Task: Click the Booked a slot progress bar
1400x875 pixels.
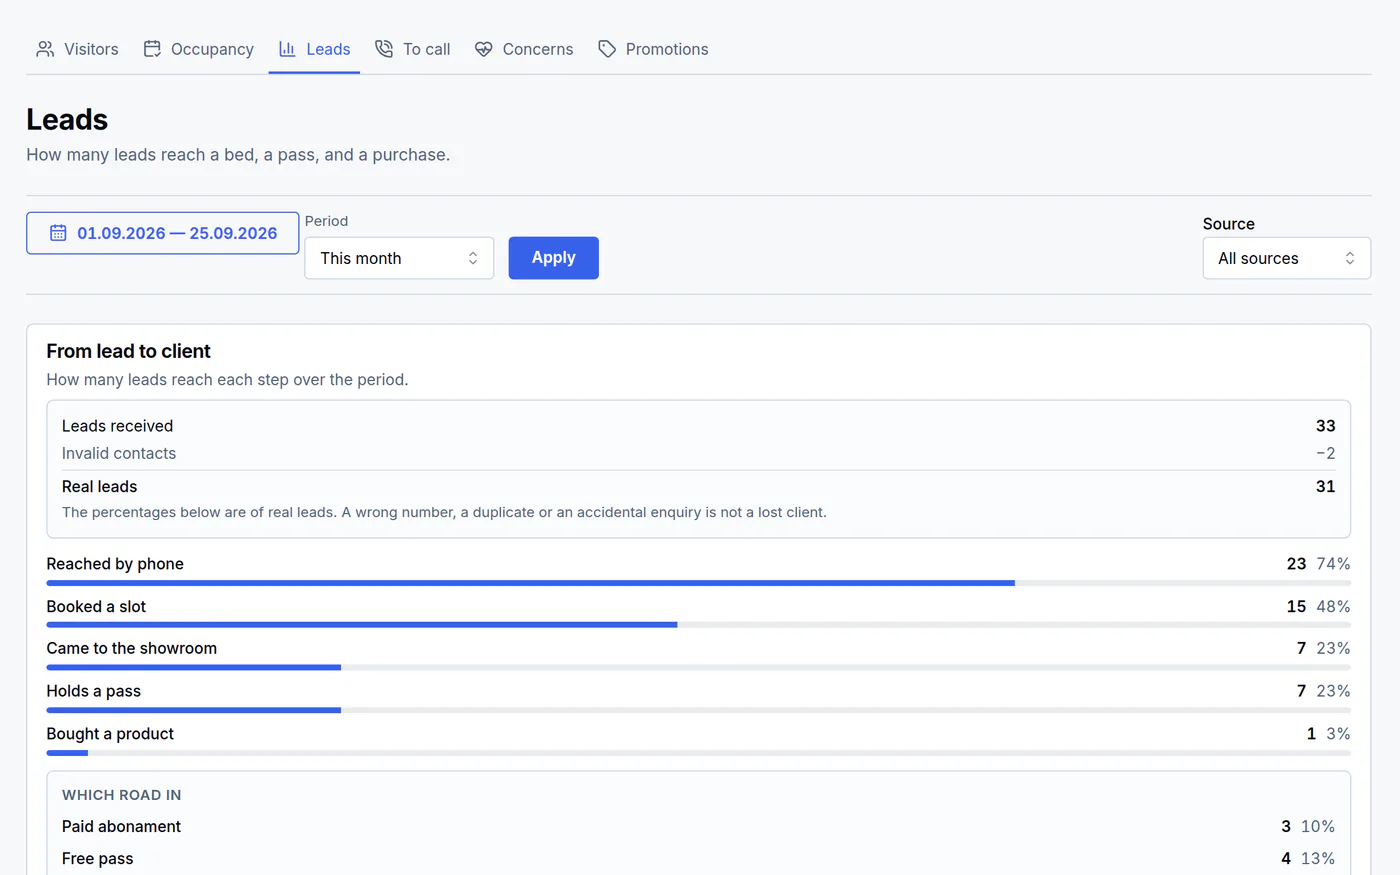Action: click(698, 625)
